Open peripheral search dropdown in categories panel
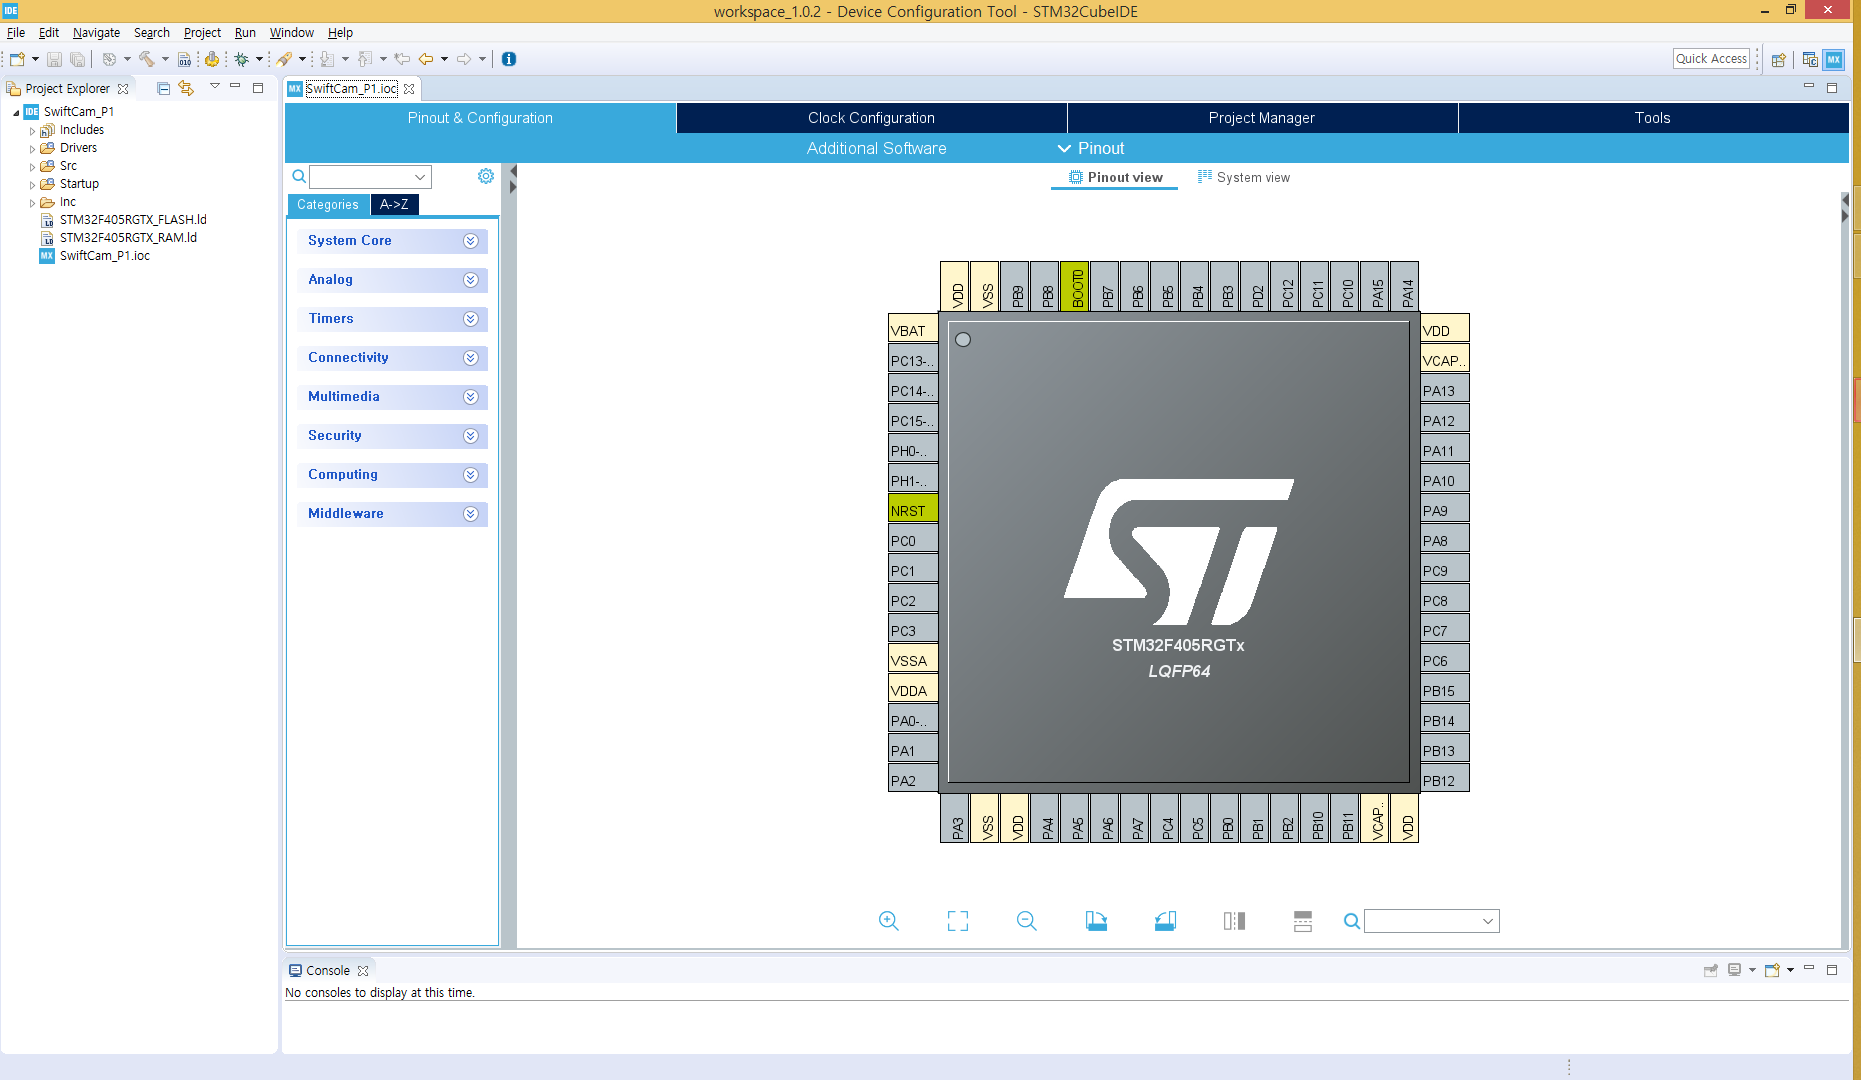This screenshot has width=1861, height=1080. [x=420, y=177]
